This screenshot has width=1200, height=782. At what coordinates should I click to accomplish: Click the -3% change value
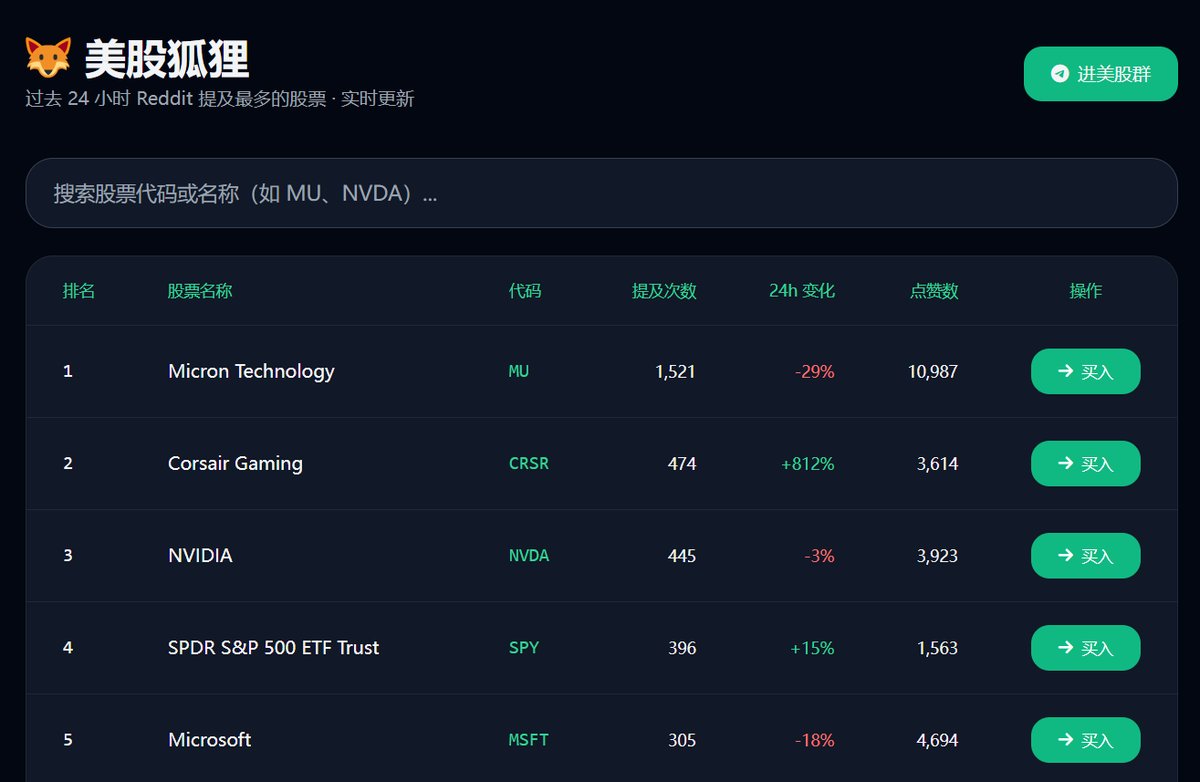click(819, 555)
